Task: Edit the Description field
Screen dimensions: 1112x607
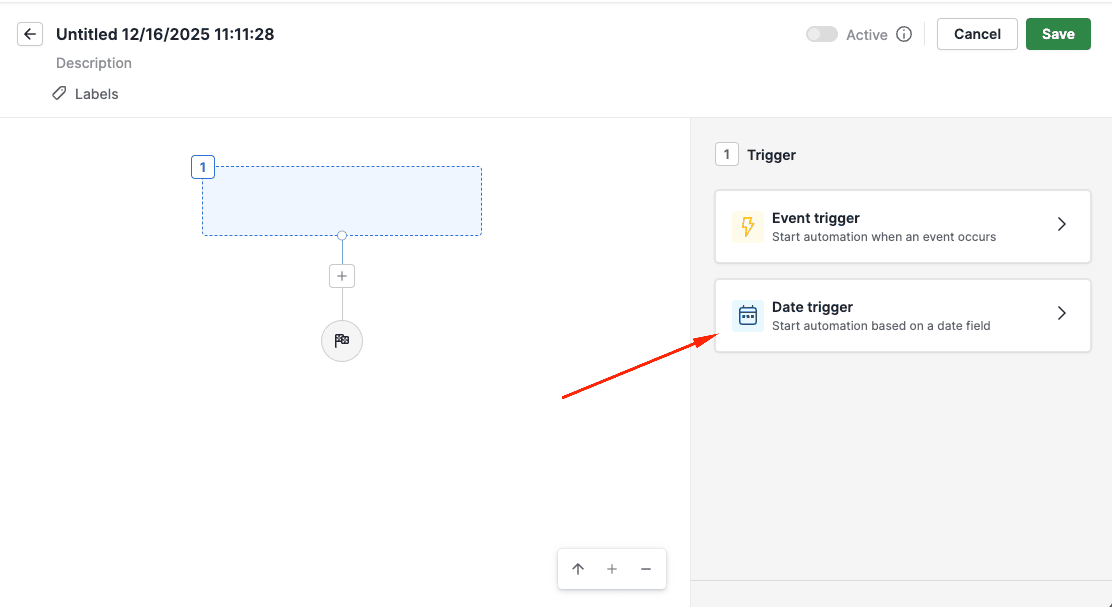Action: (94, 63)
